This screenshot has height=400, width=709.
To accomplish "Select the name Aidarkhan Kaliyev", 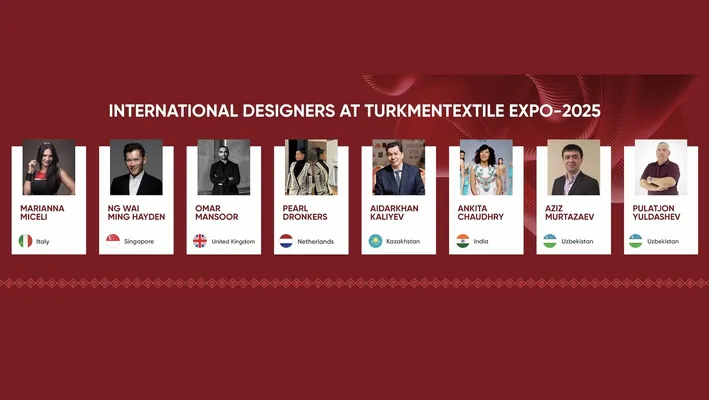I will point(394,212).
